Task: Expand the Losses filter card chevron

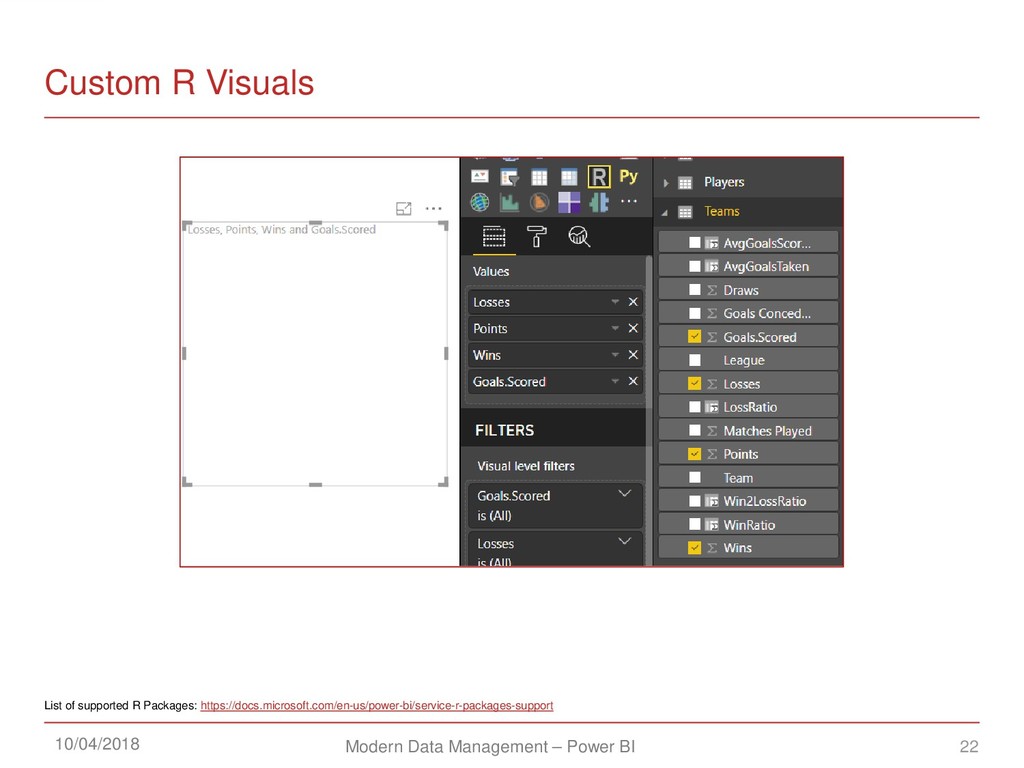Action: (x=624, y=541)
